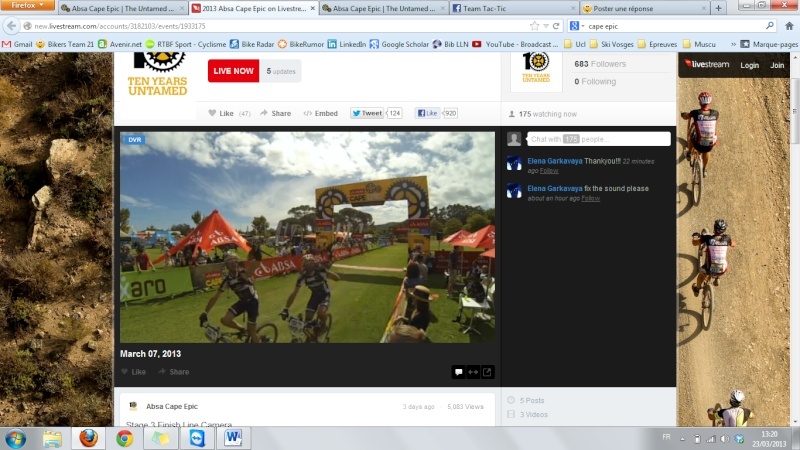Screen dimensions: 800x450
Task: Tweet this event
Action: [367, 113]
